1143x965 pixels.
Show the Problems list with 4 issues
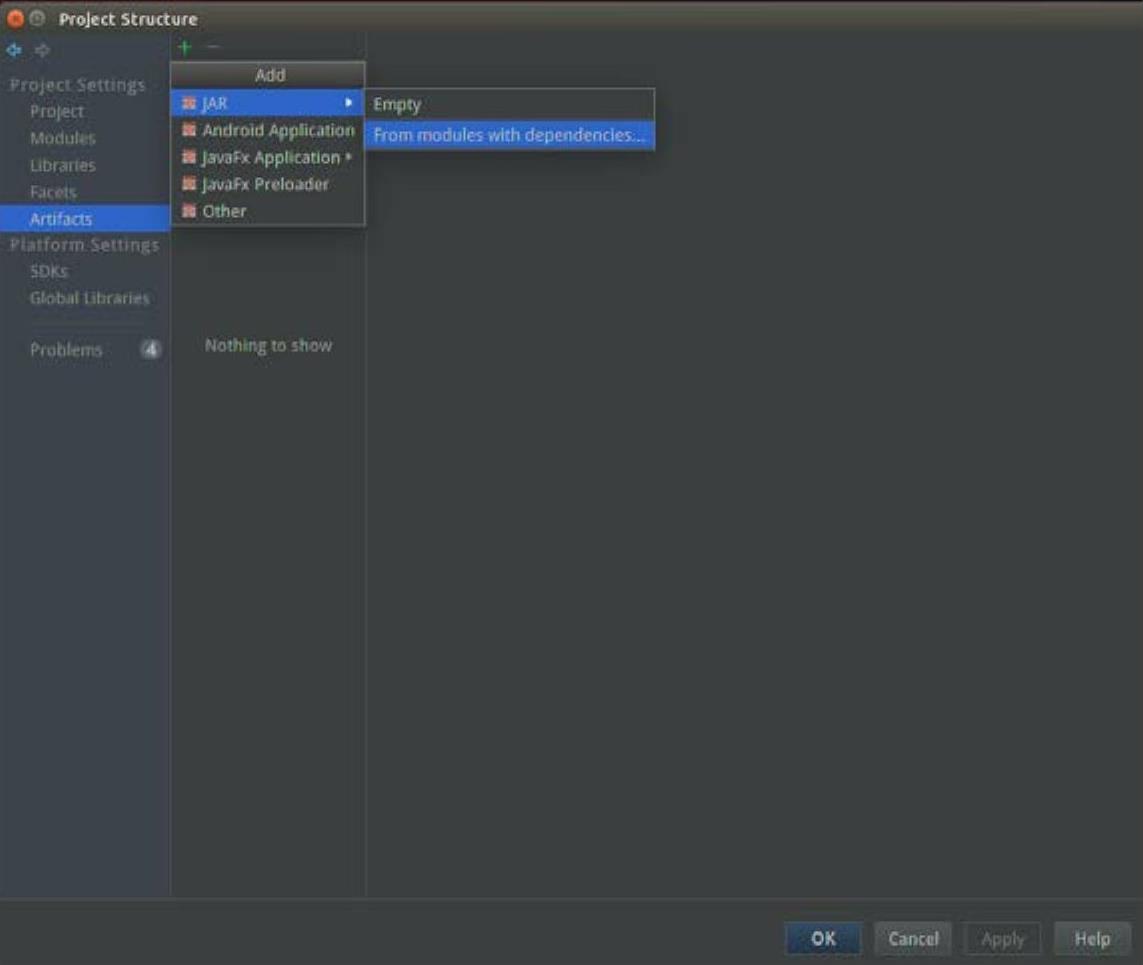(66, 350)
